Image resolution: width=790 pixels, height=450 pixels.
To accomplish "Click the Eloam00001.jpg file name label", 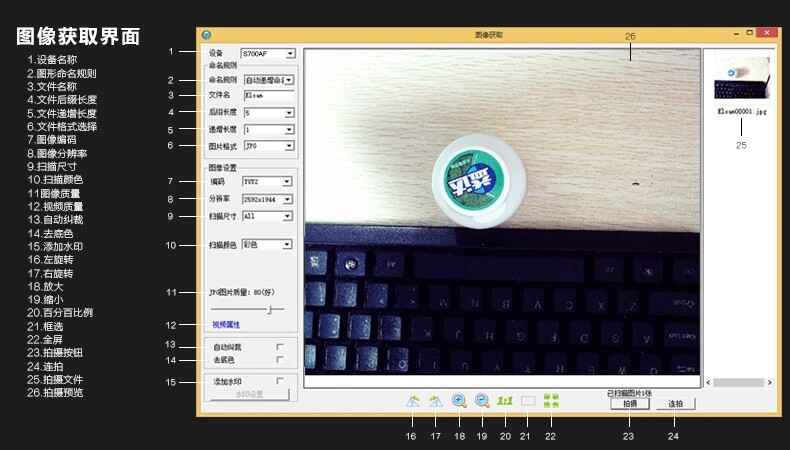I will 742,111.
